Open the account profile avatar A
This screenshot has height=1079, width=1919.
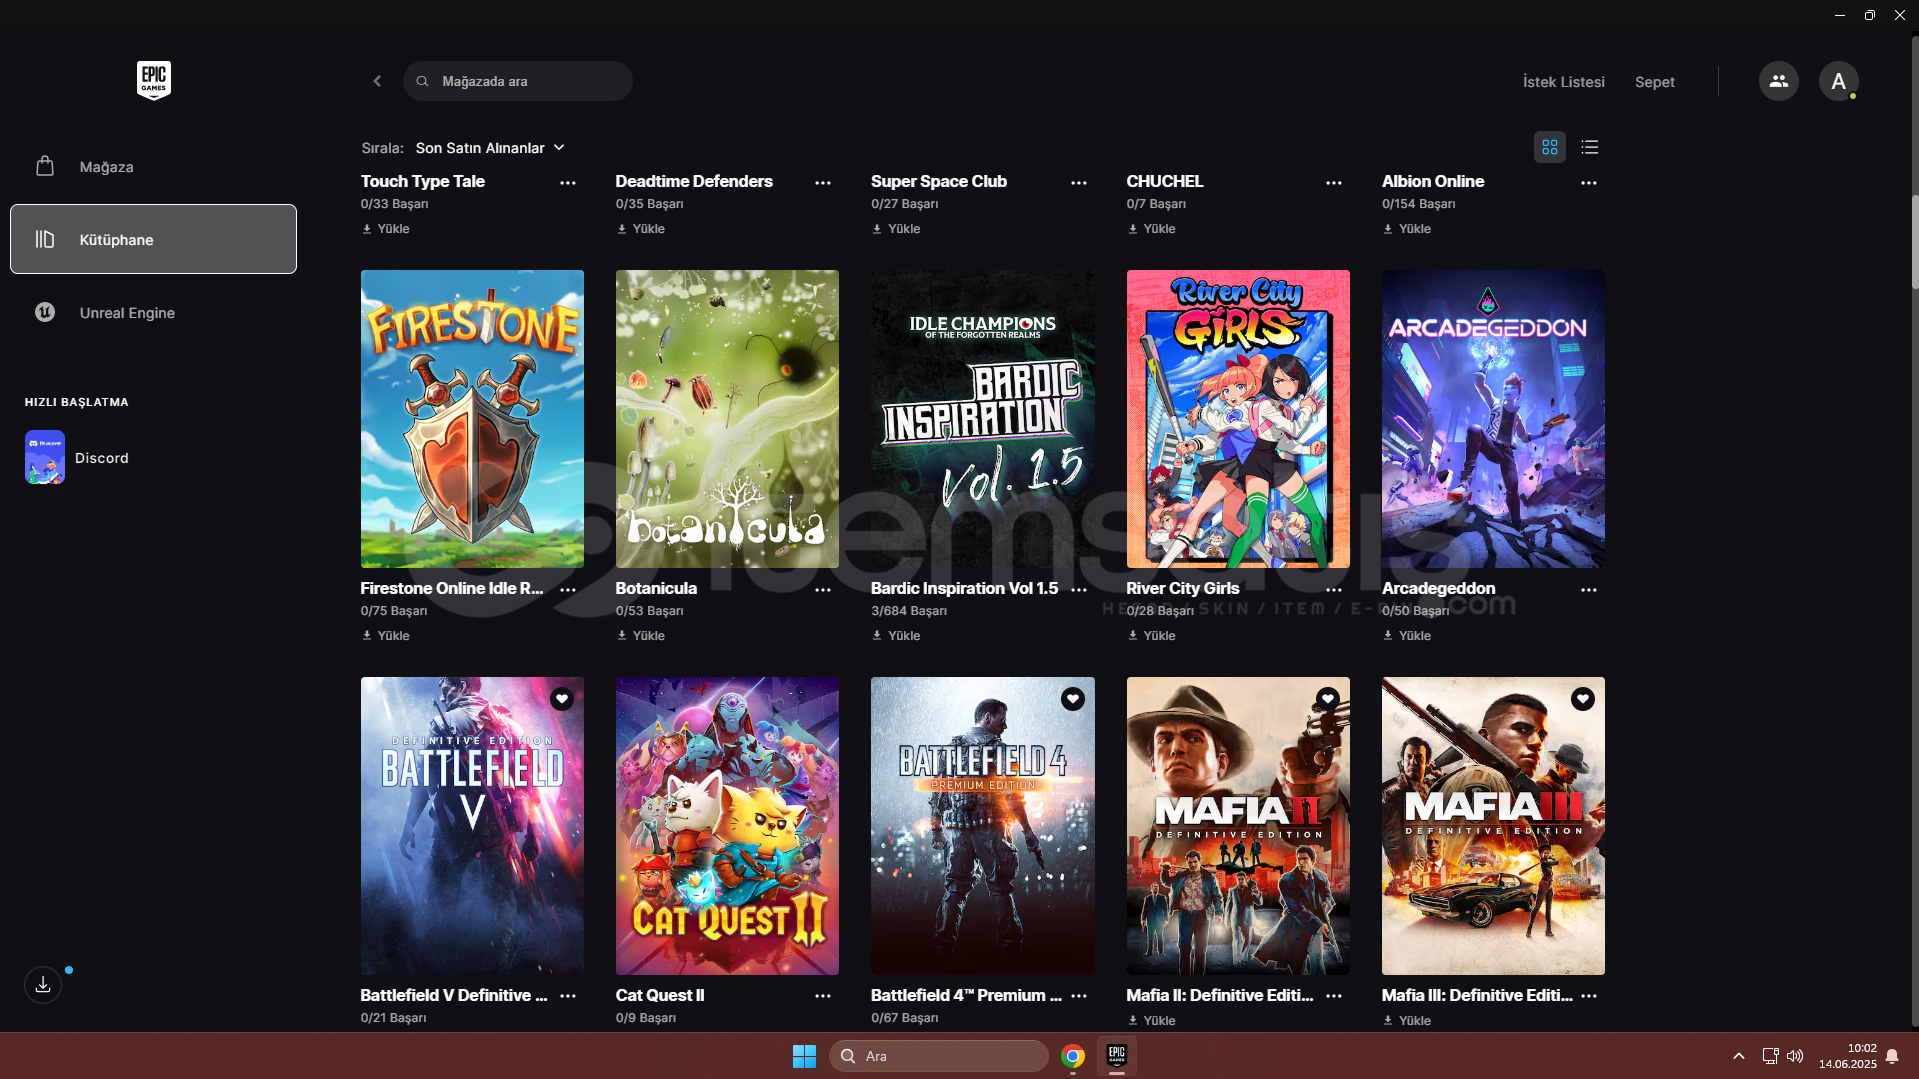1838,81
